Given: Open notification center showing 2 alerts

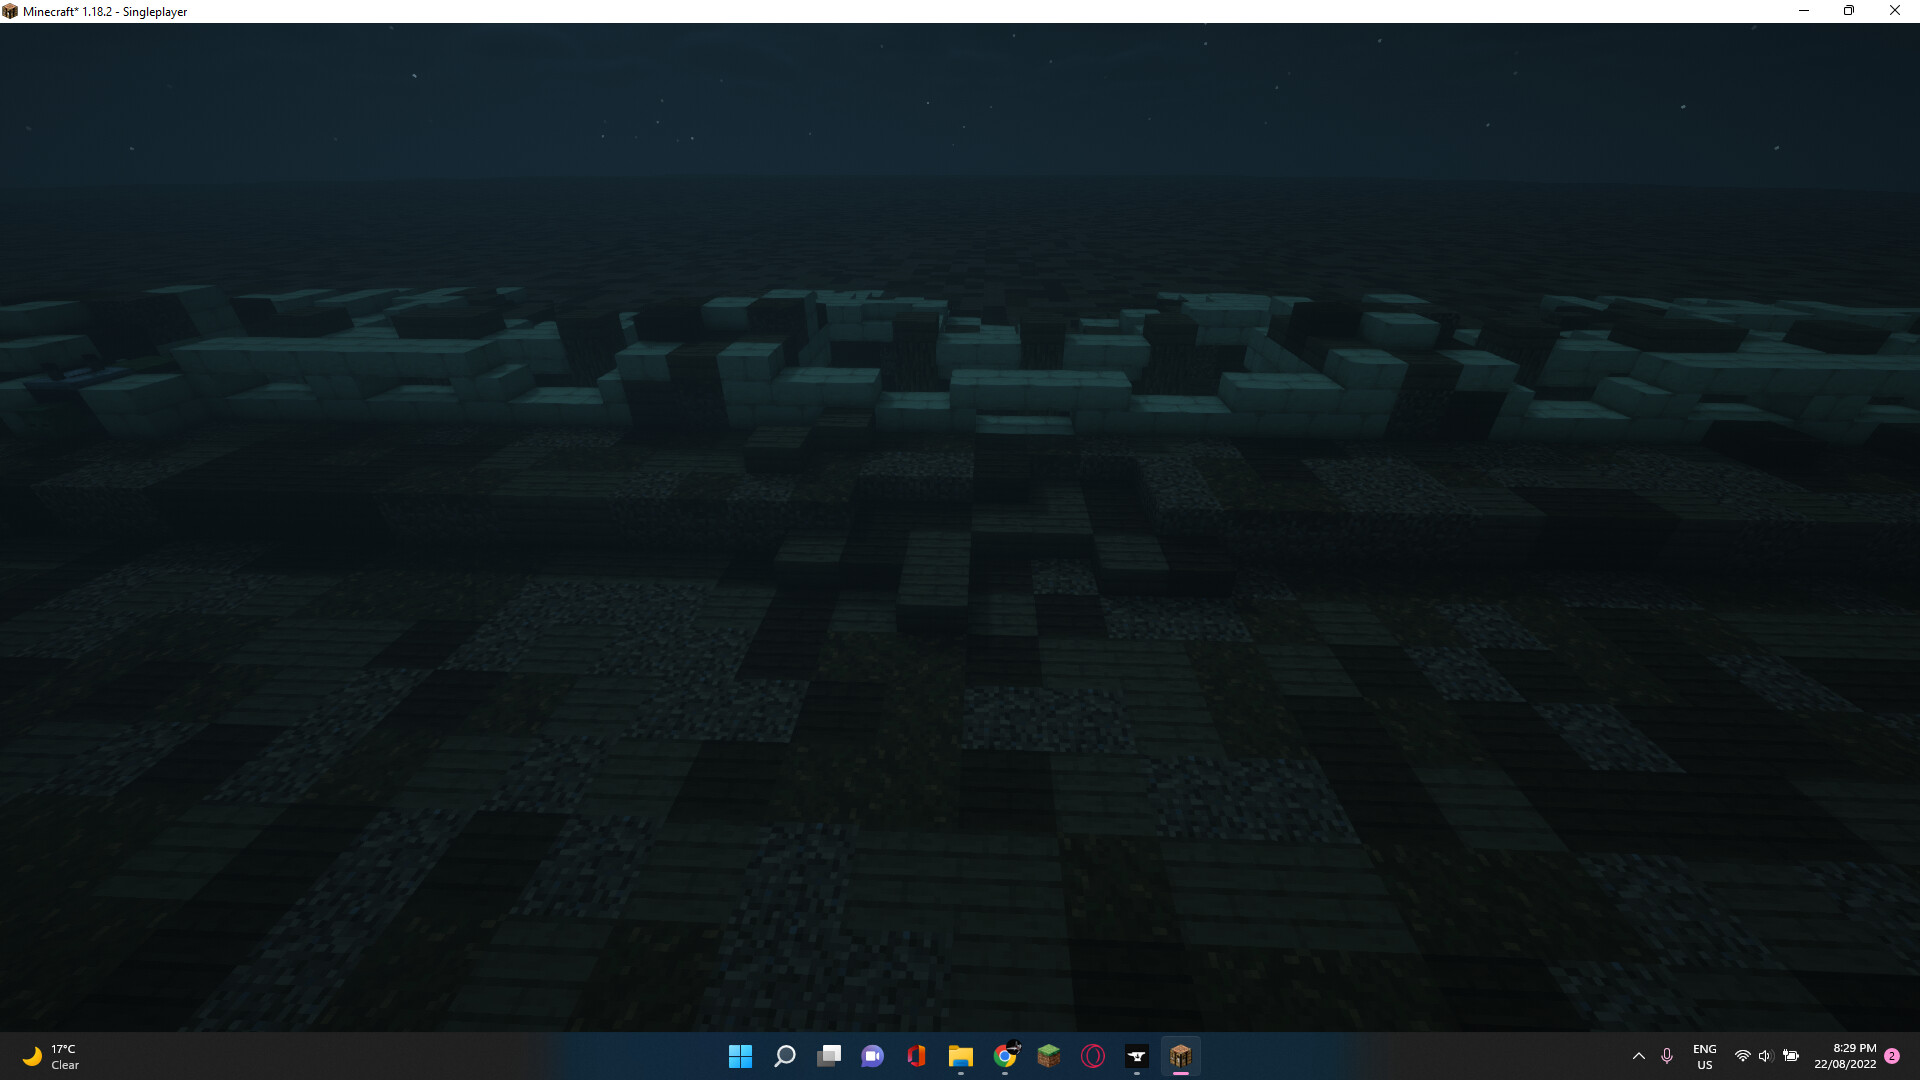Looking at the screenshot, I should point(1893,1056).
